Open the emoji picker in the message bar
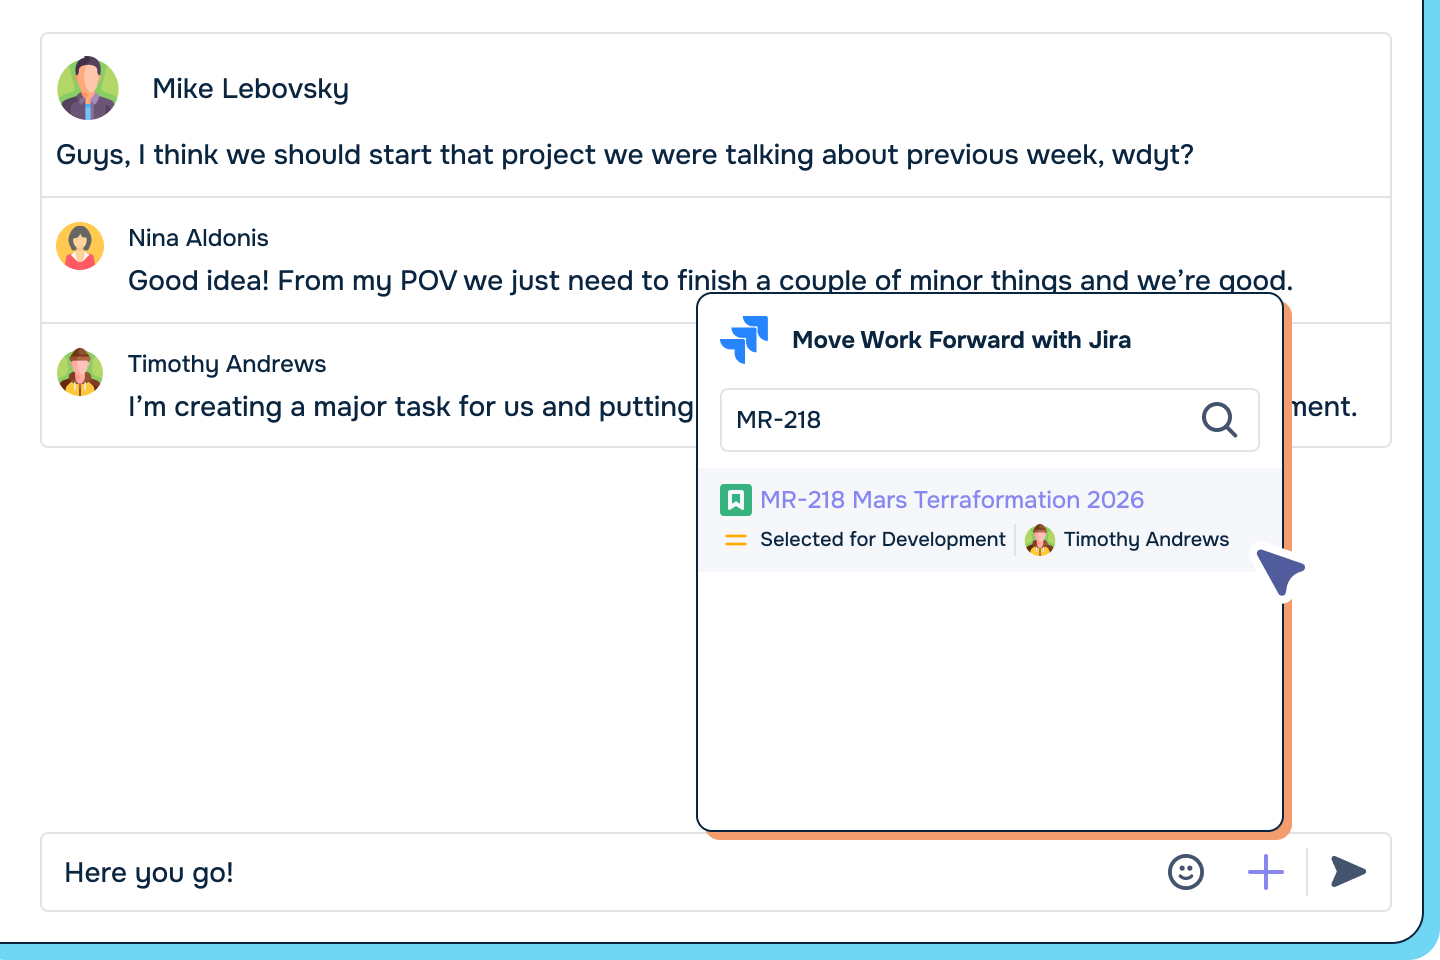The width and height of the screenshot is (1440, 960). [1185, 872]
